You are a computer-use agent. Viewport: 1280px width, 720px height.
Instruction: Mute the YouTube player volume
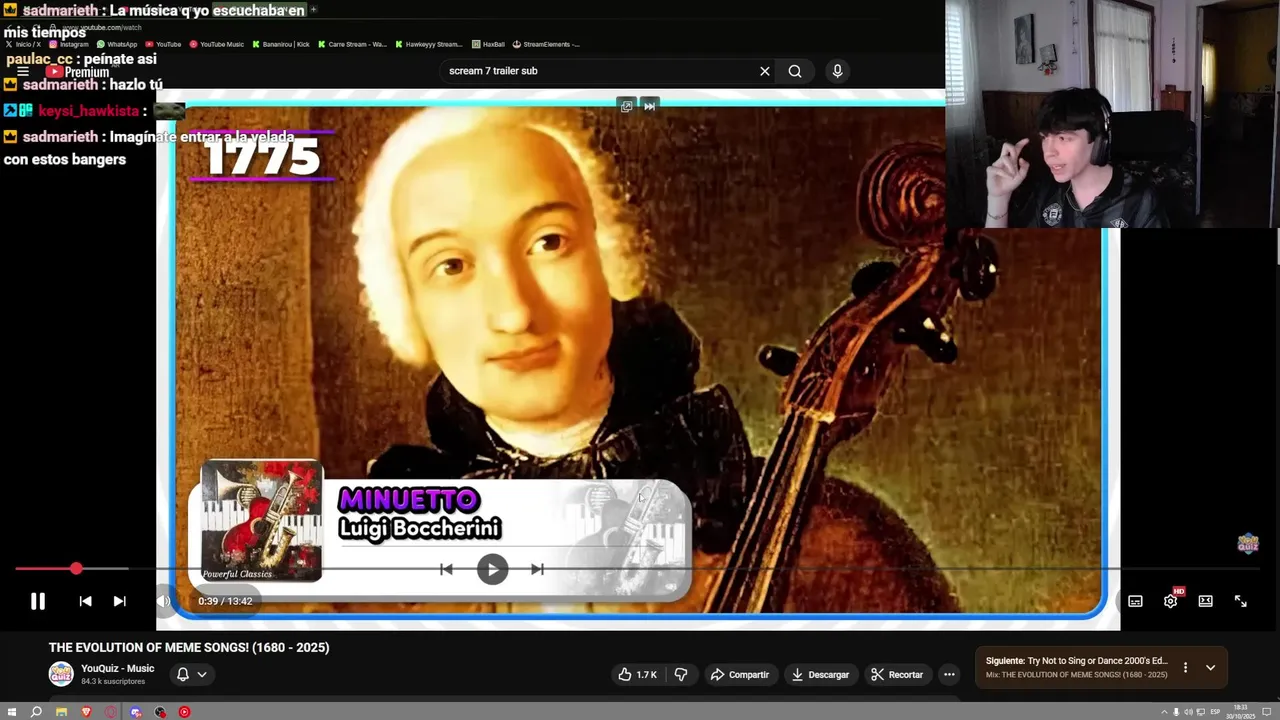tap(163, 601)
